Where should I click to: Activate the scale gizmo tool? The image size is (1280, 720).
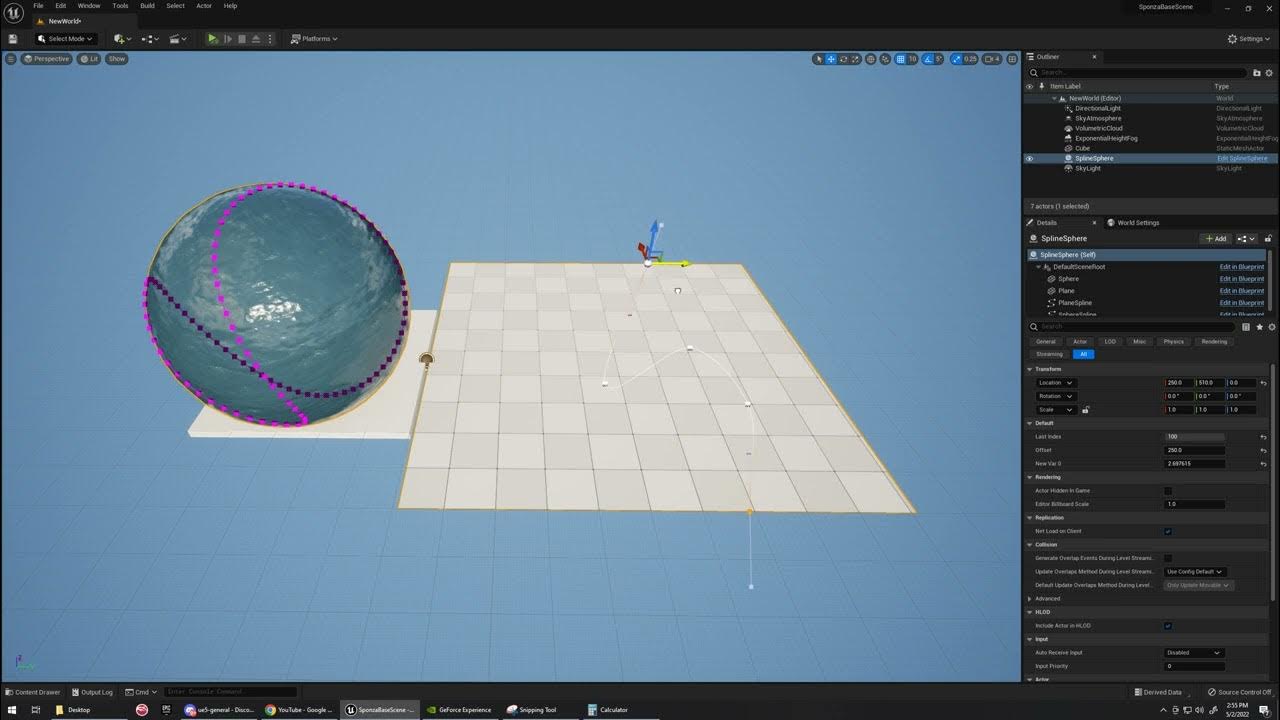pyautogui.click(x=855, y=59)
